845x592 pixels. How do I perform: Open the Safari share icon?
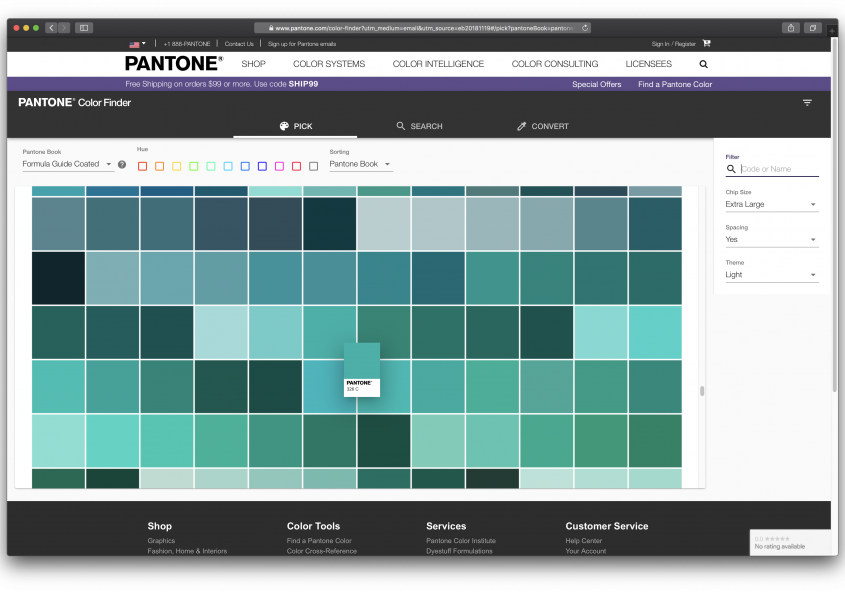[791, 28]
